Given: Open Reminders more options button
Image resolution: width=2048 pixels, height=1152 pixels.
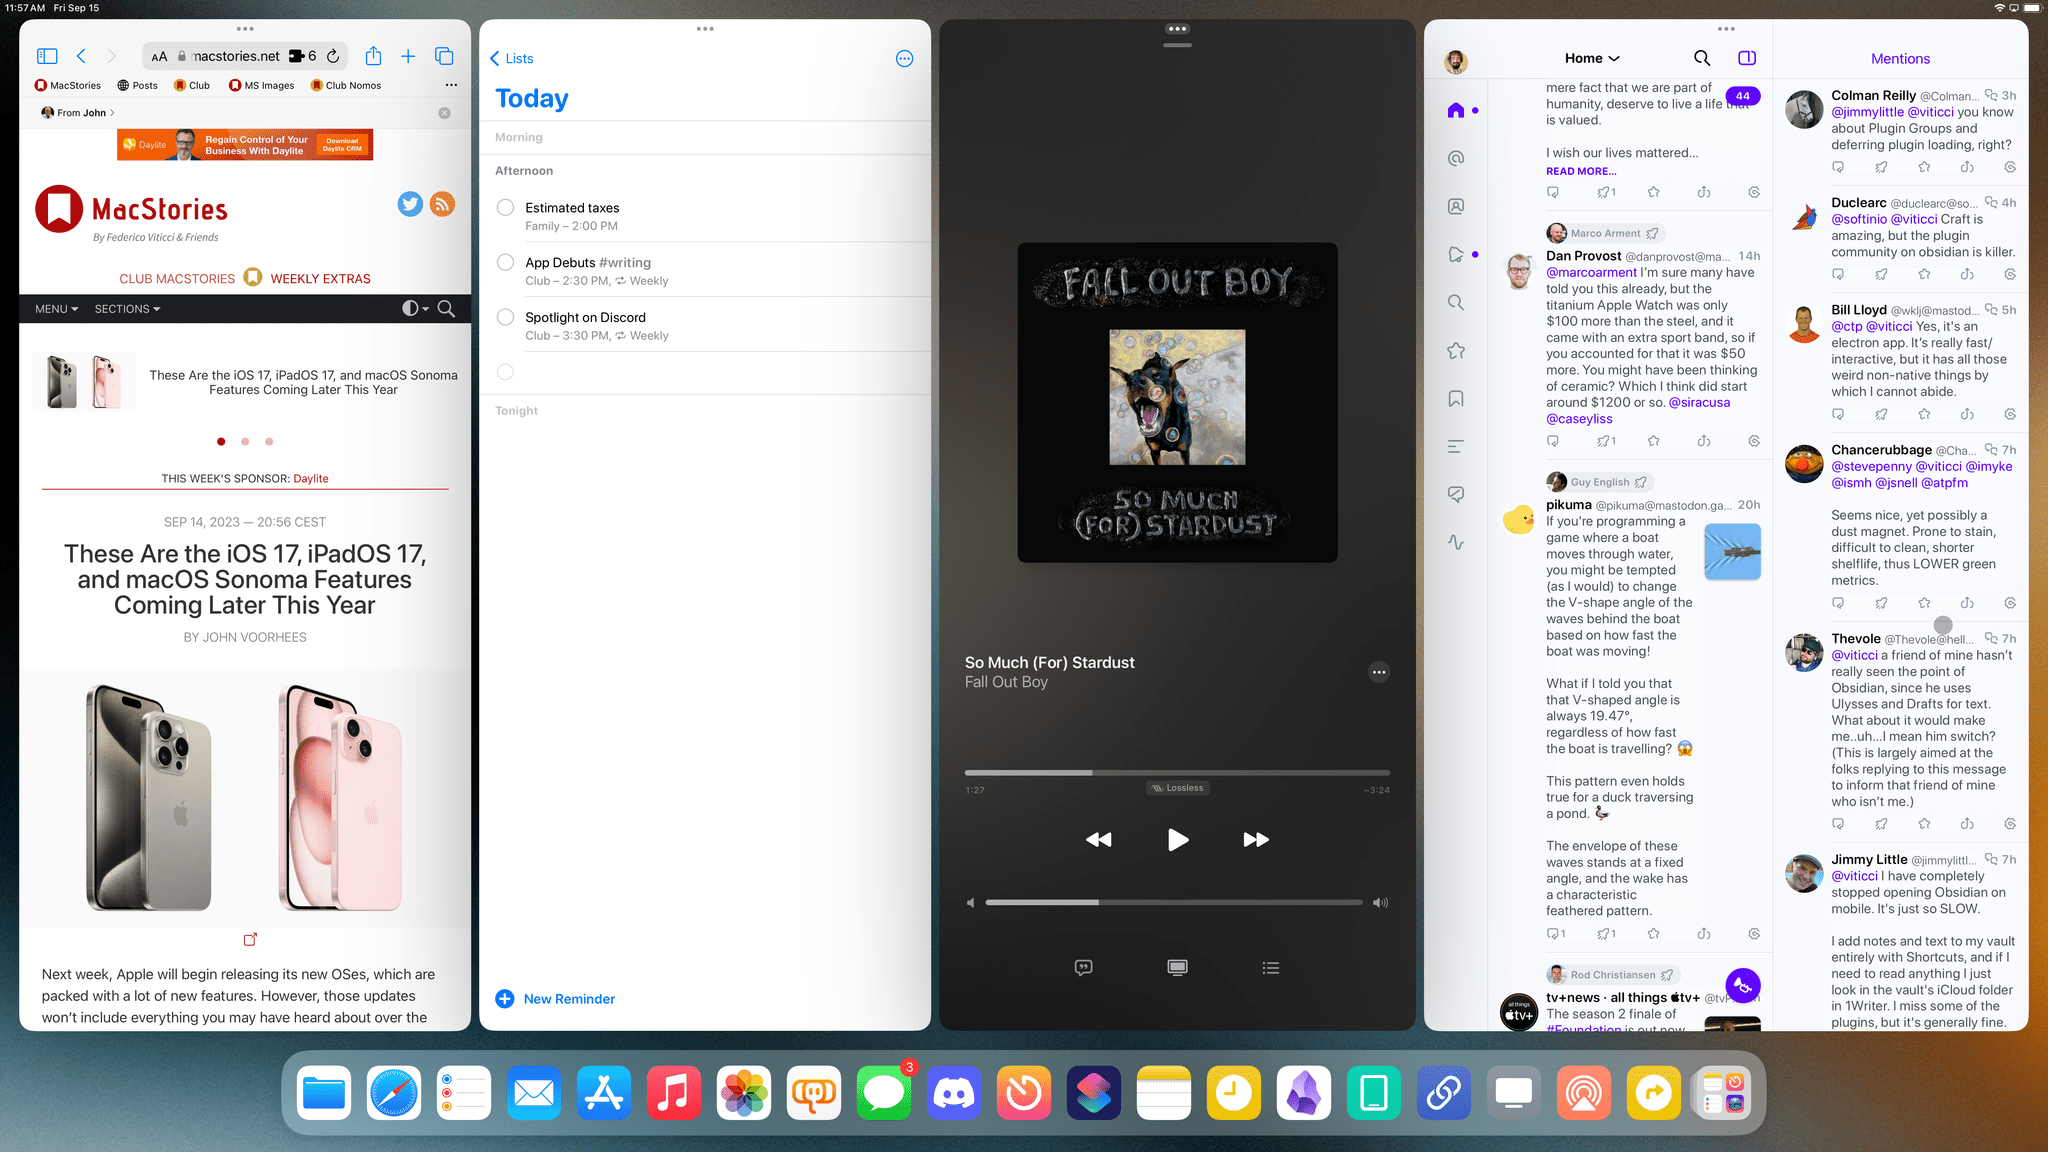Looking at the screenshot, I should point(904,59).
